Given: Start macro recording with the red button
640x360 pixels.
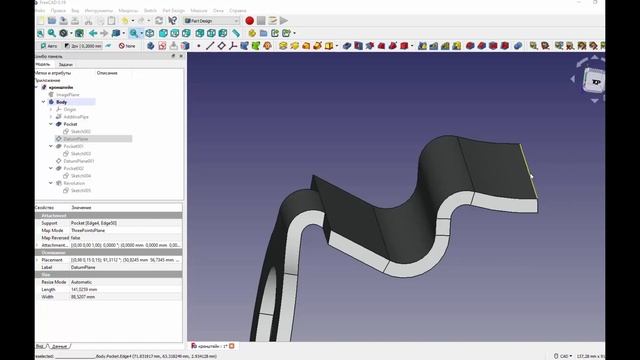Looking at the screenshot, I should click(x=249, y=20).
